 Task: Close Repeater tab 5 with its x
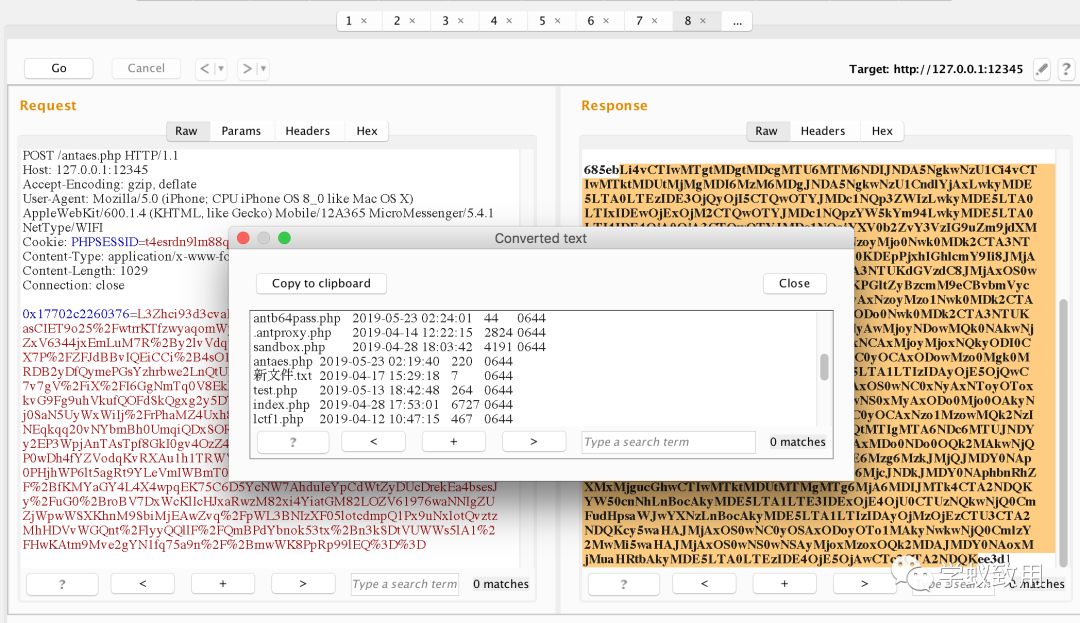point(557,21)
